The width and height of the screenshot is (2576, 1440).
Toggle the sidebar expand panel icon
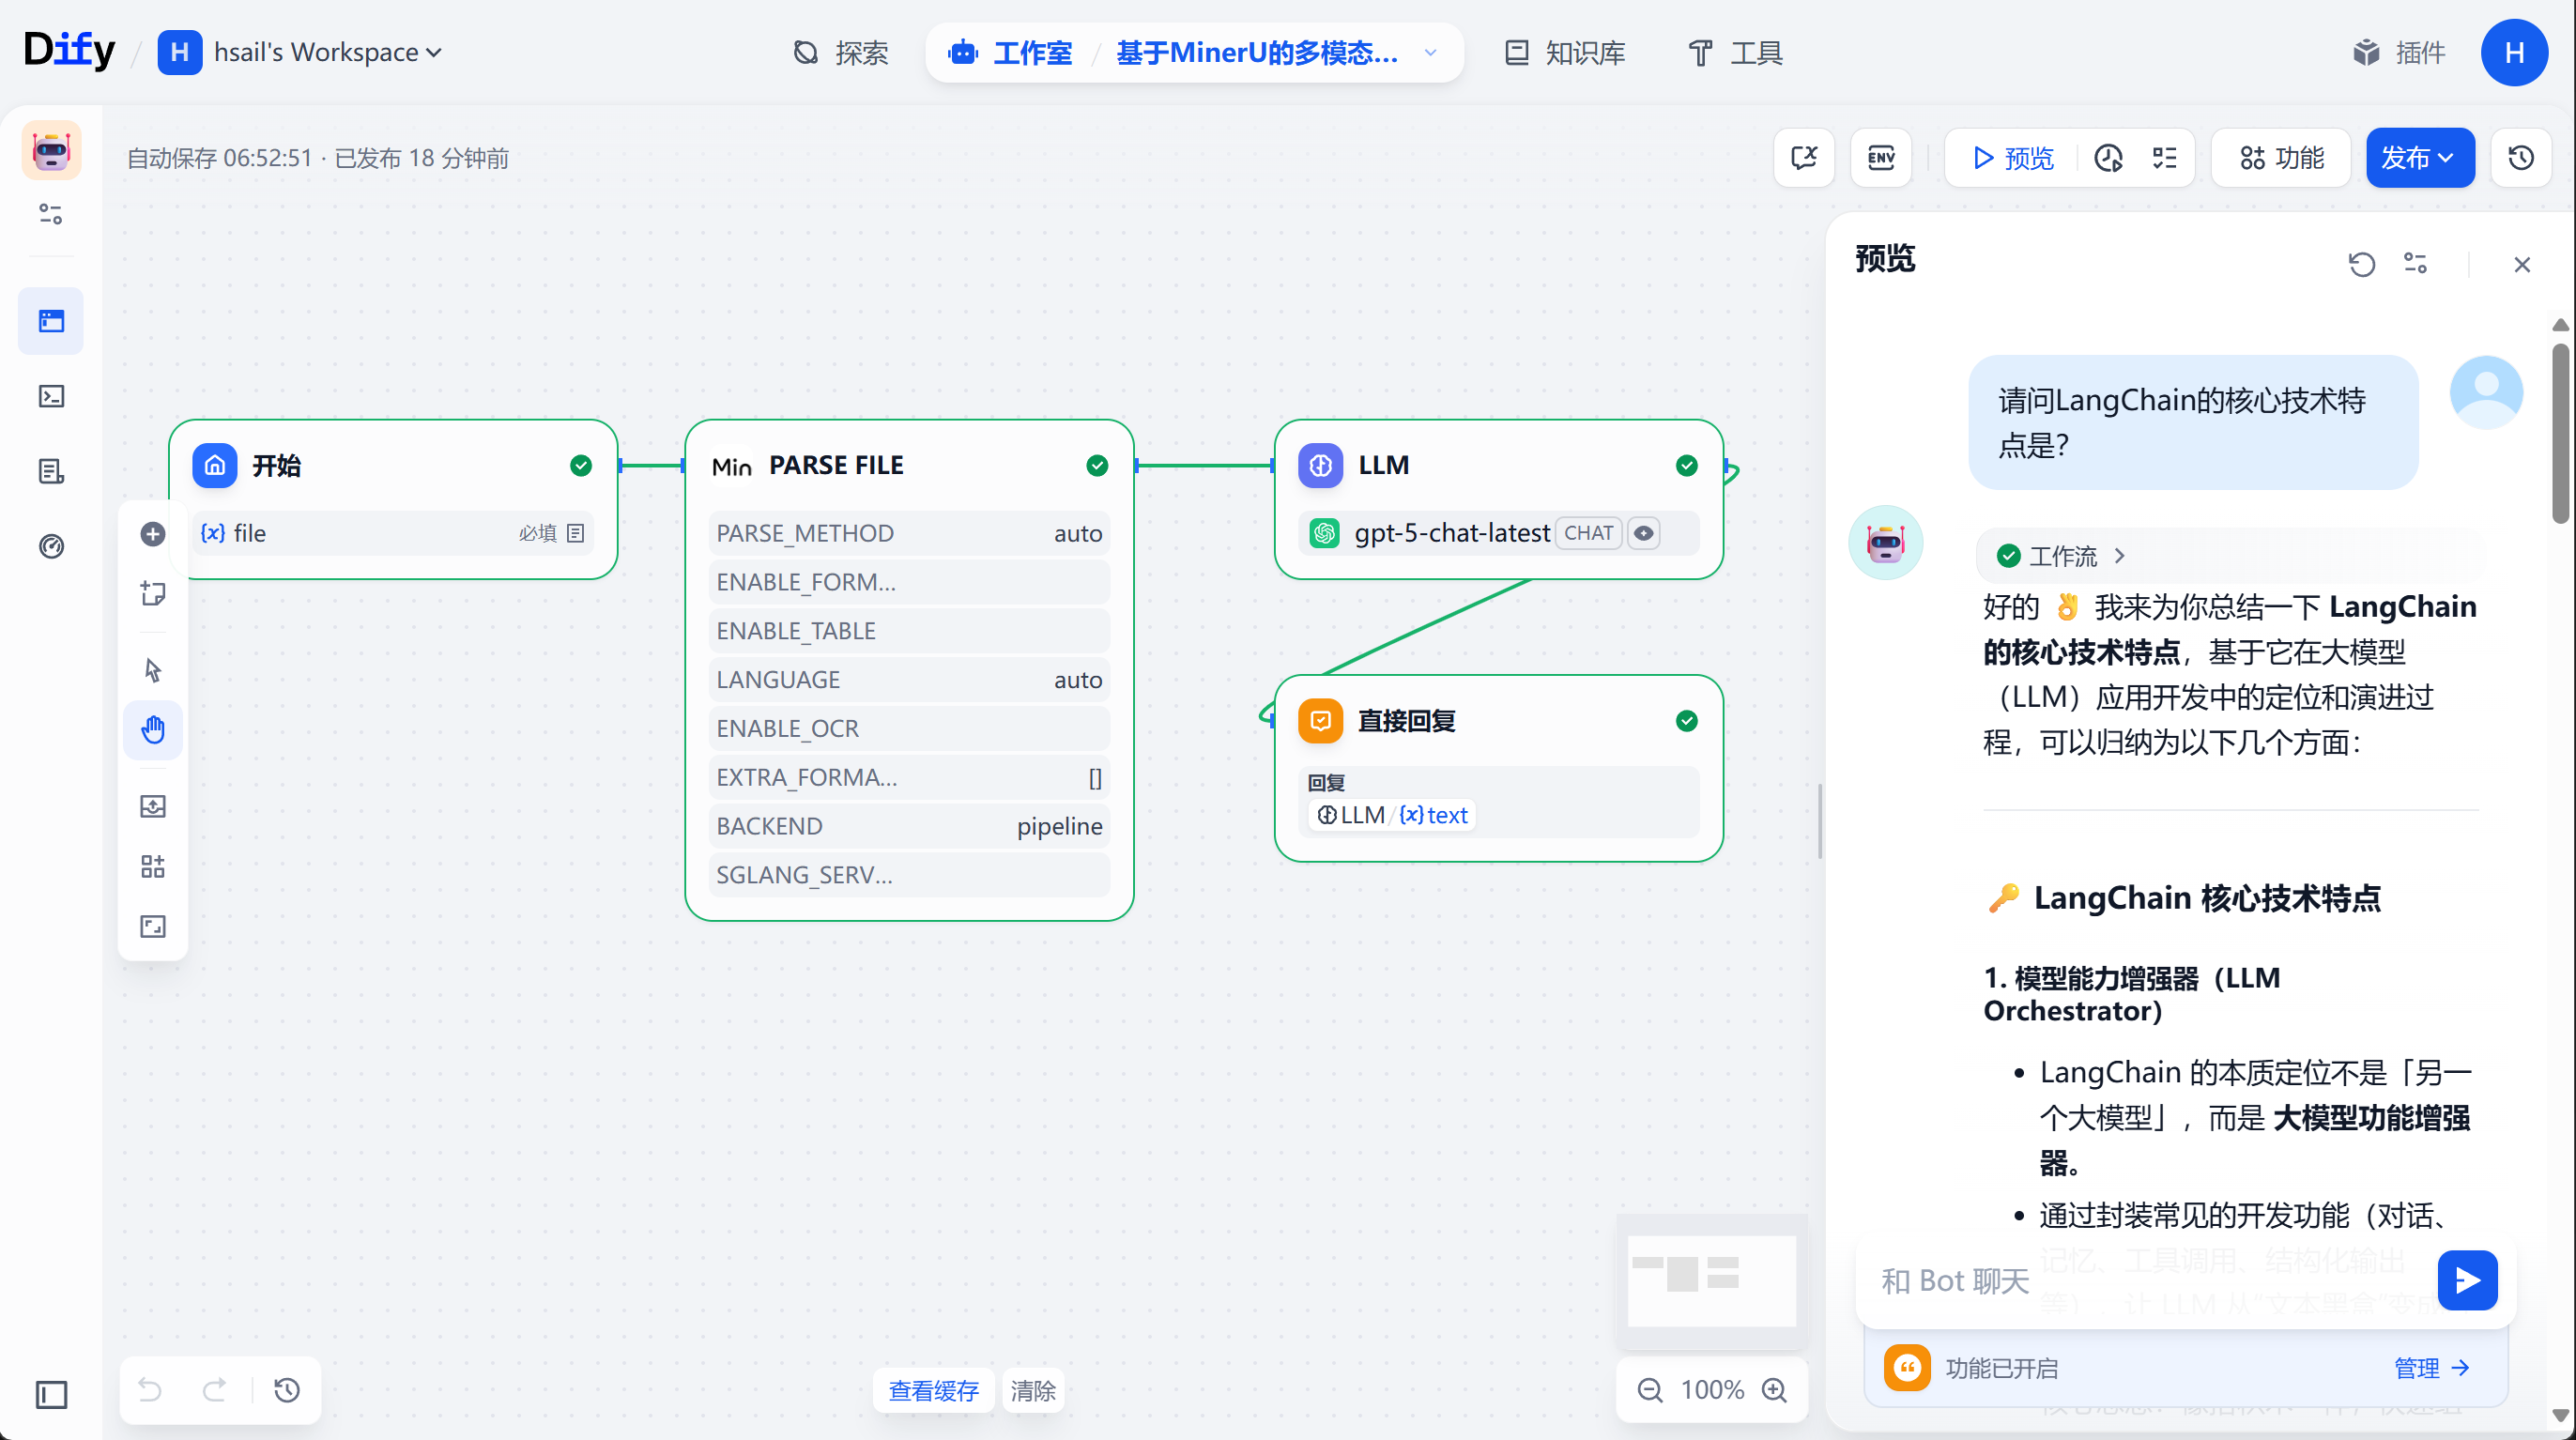(x=51, y=1395)
